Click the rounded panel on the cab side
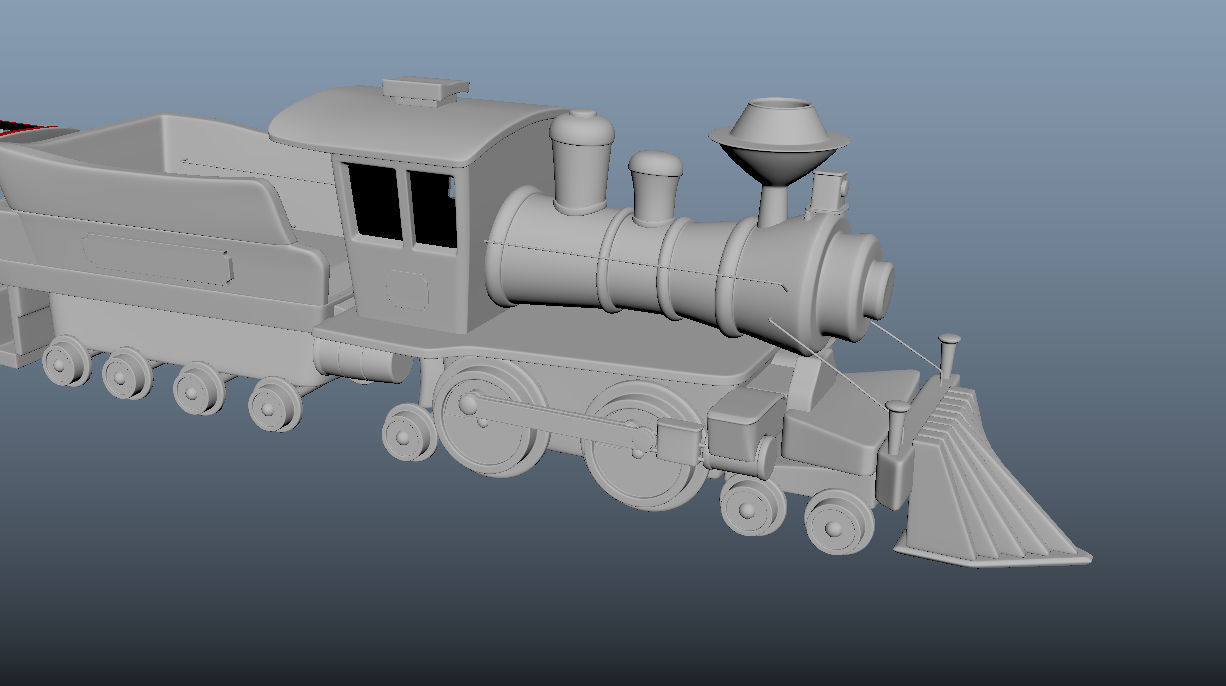This screenshot has height=686, width=1226. (407, 291)
